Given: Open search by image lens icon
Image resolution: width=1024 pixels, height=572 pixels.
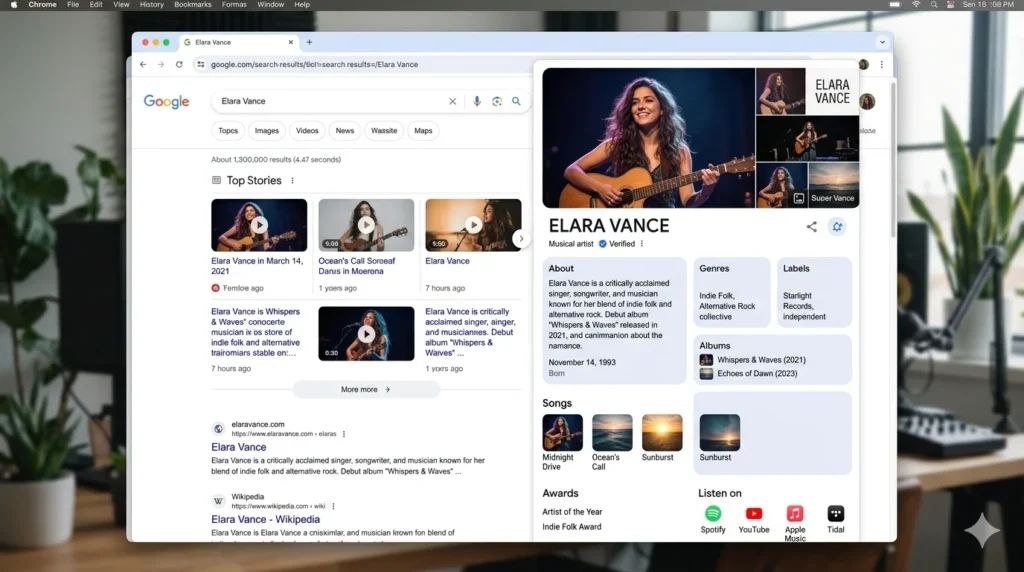Looking at the screenshot, I should pyautogui.click(x=497, y=101).
